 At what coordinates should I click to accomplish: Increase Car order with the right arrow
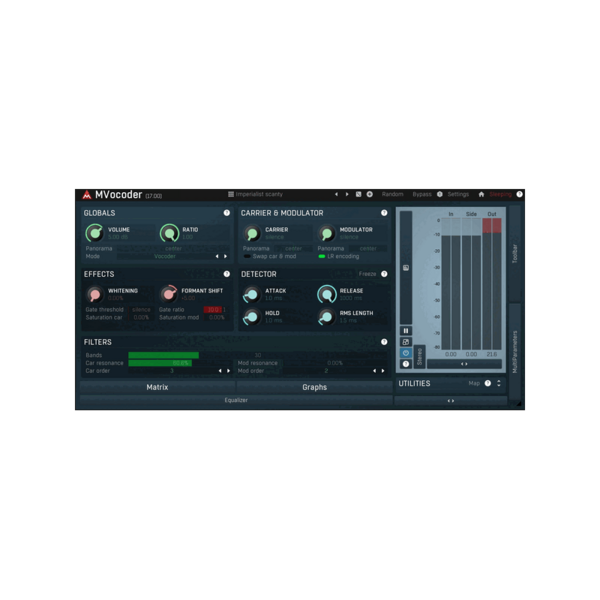(228, 371)
